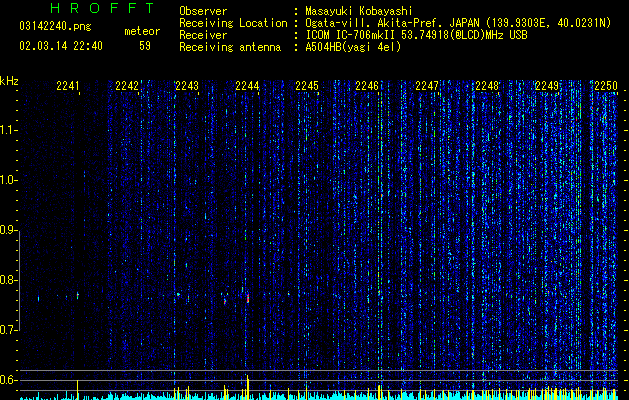Click the 1.1 frequency axis label
Viewport: 629px width, 400px height.
click(9, 130)
